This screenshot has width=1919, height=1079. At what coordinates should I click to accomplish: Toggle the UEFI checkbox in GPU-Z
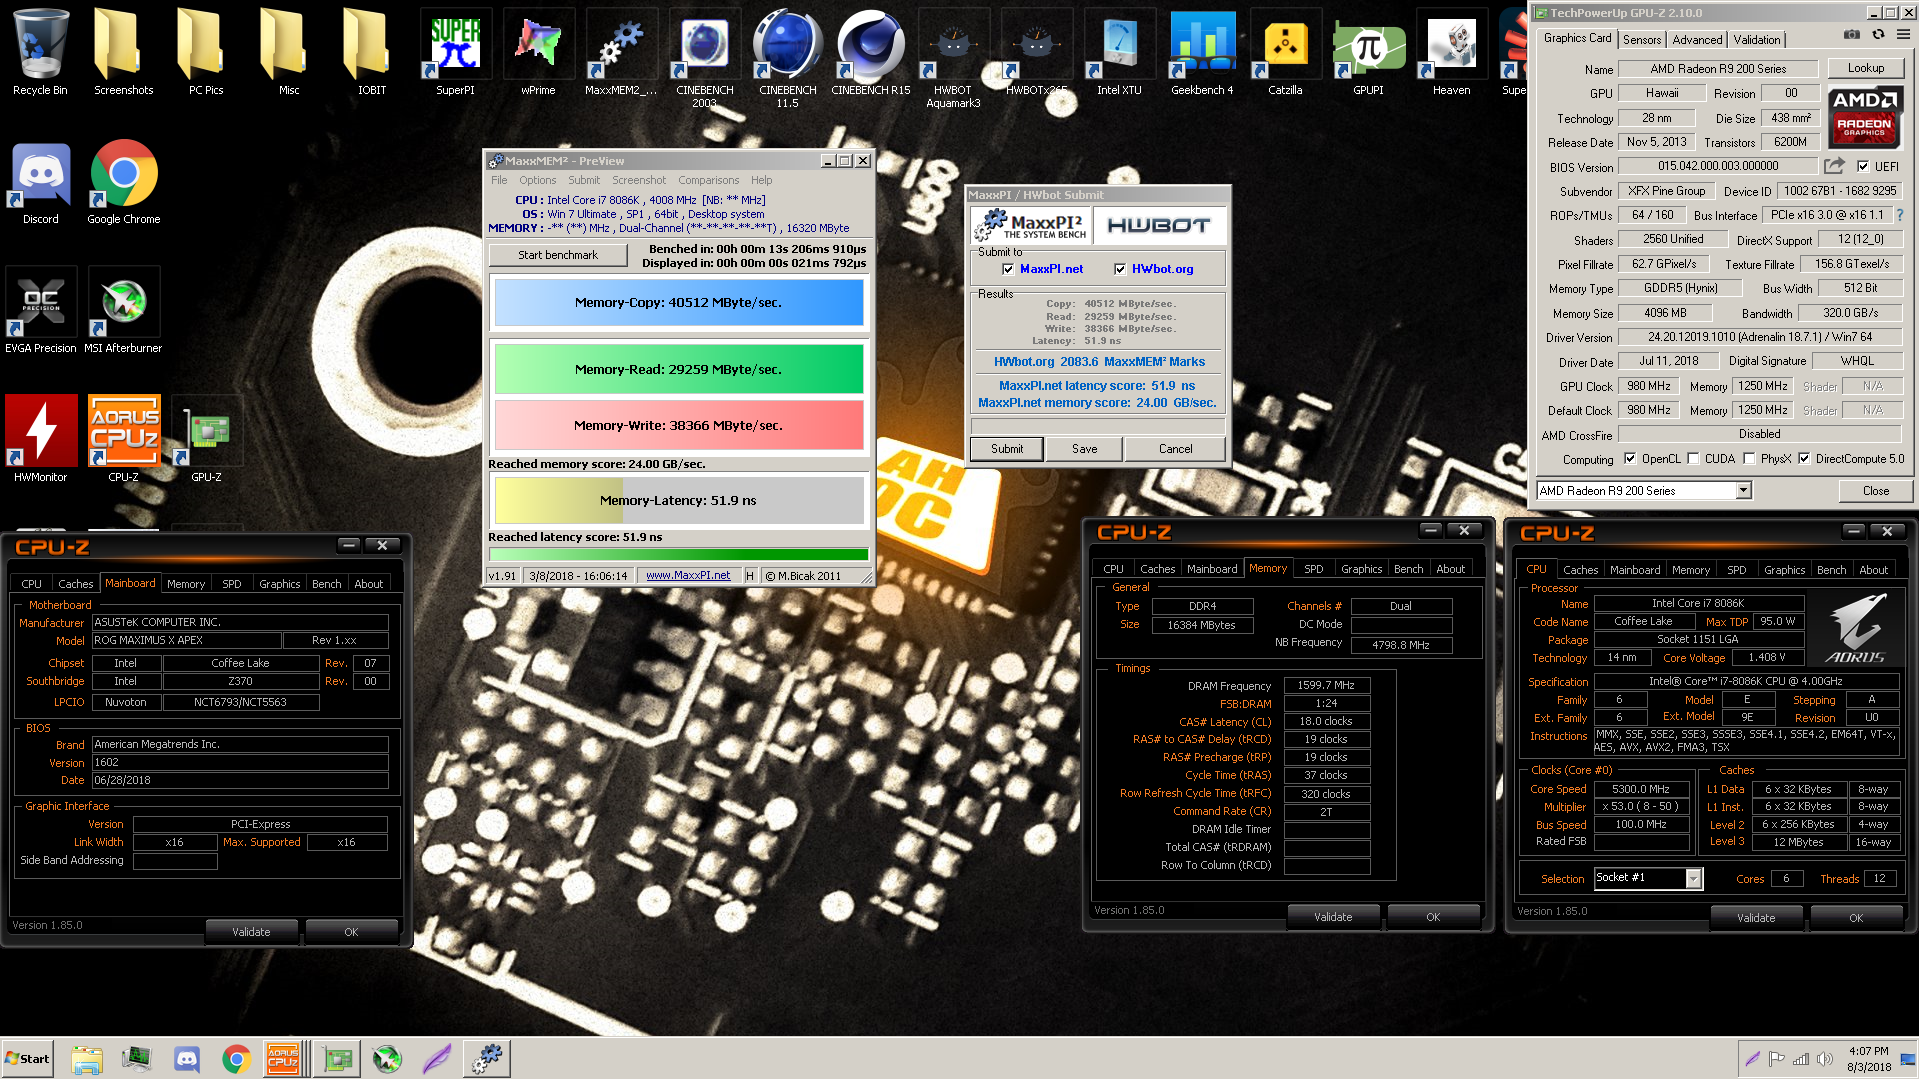click(1863, 167)
